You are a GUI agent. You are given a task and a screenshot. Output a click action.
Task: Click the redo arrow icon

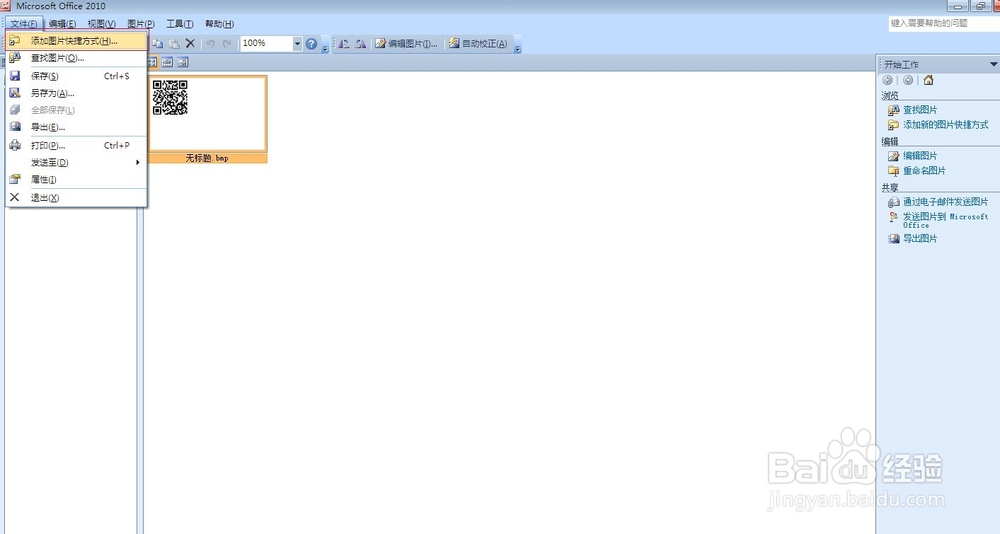point(227,43)
